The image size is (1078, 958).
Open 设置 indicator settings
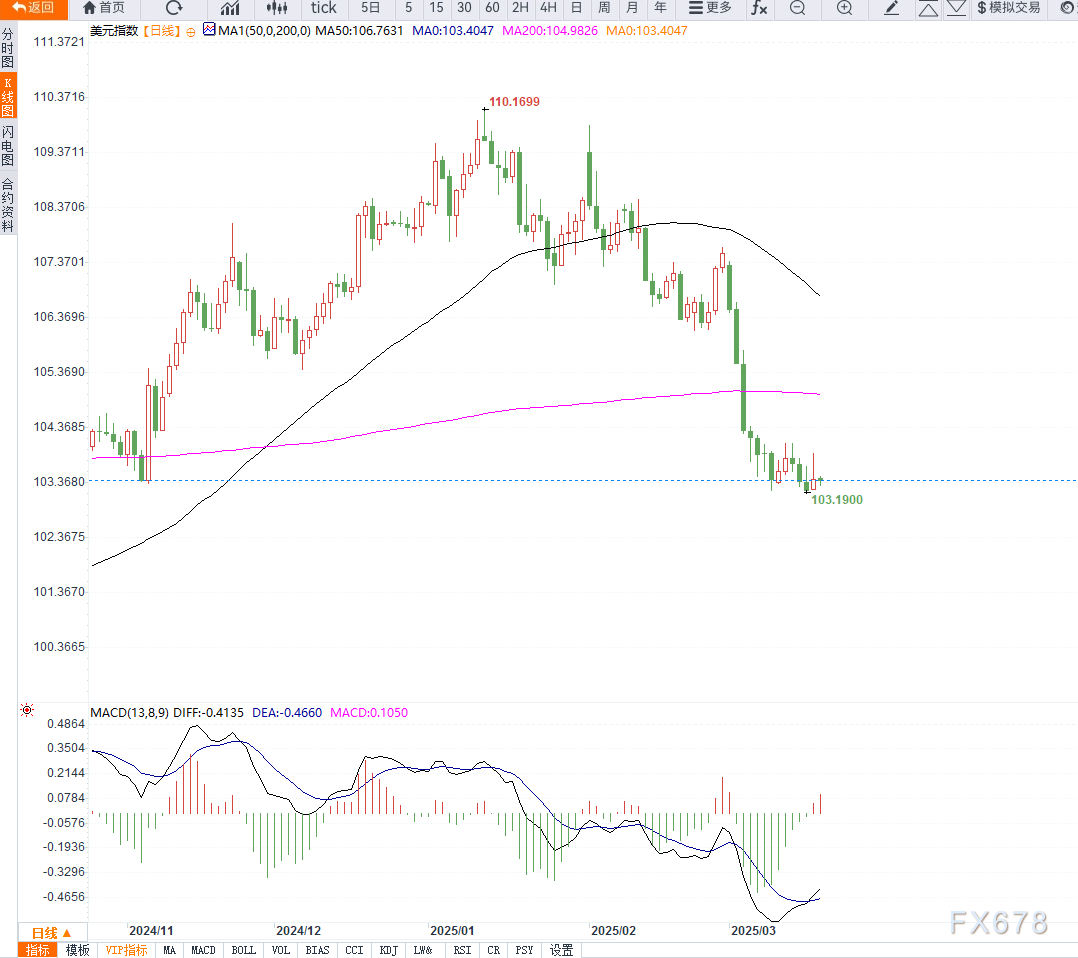pos(562,950)
